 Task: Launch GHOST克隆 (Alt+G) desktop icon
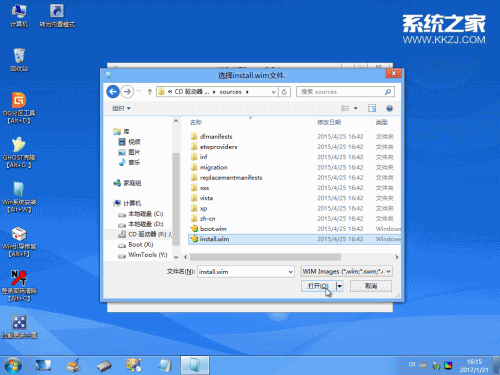pyautogui.click(x=19, y=152)
